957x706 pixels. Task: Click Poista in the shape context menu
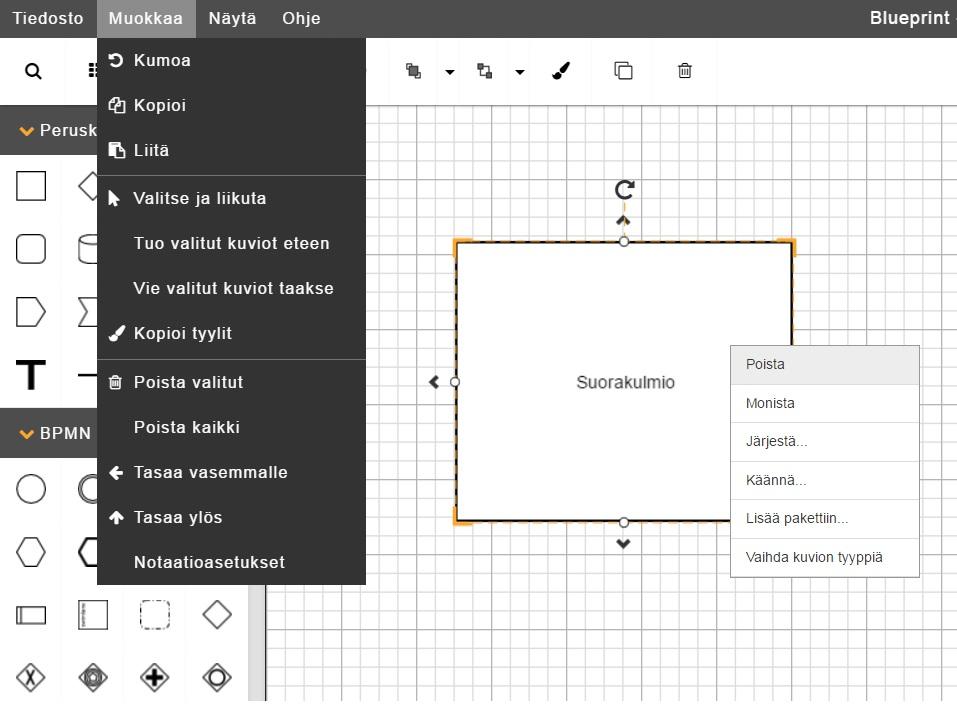coord(825,365)
